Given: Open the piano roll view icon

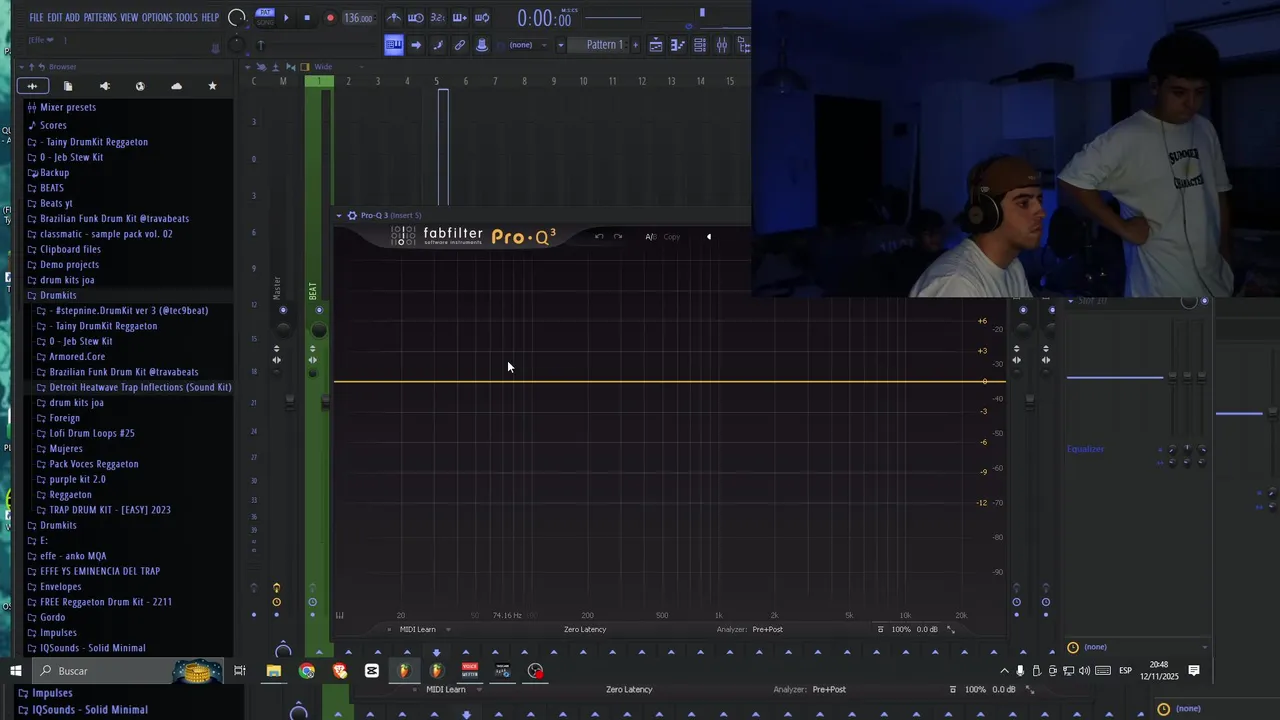Looking at the screenshot, I should click(678, 45).
